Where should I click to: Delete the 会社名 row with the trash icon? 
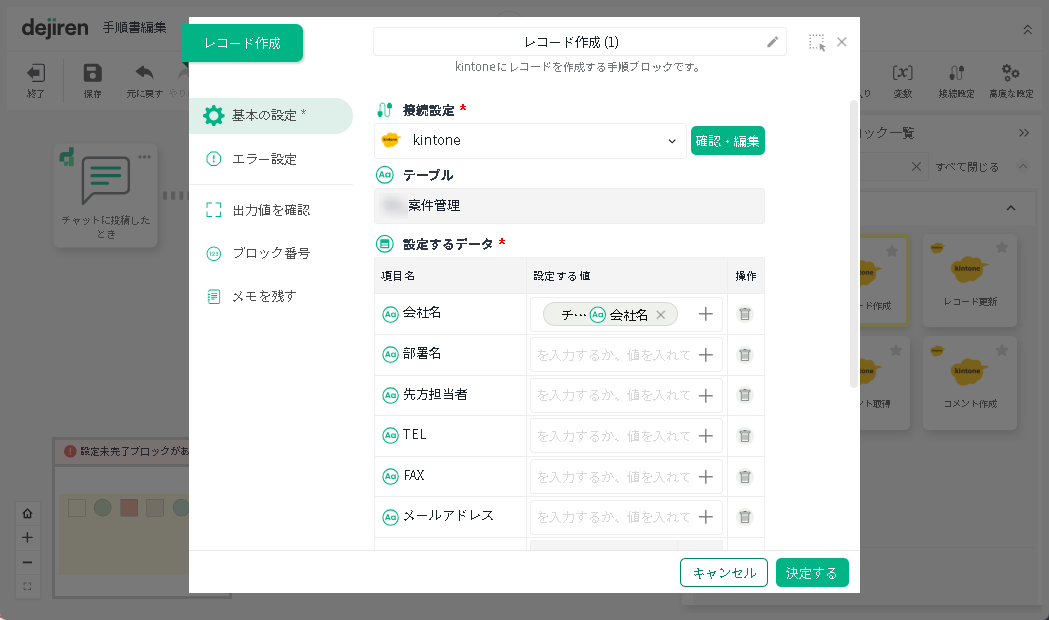[745, 314]
